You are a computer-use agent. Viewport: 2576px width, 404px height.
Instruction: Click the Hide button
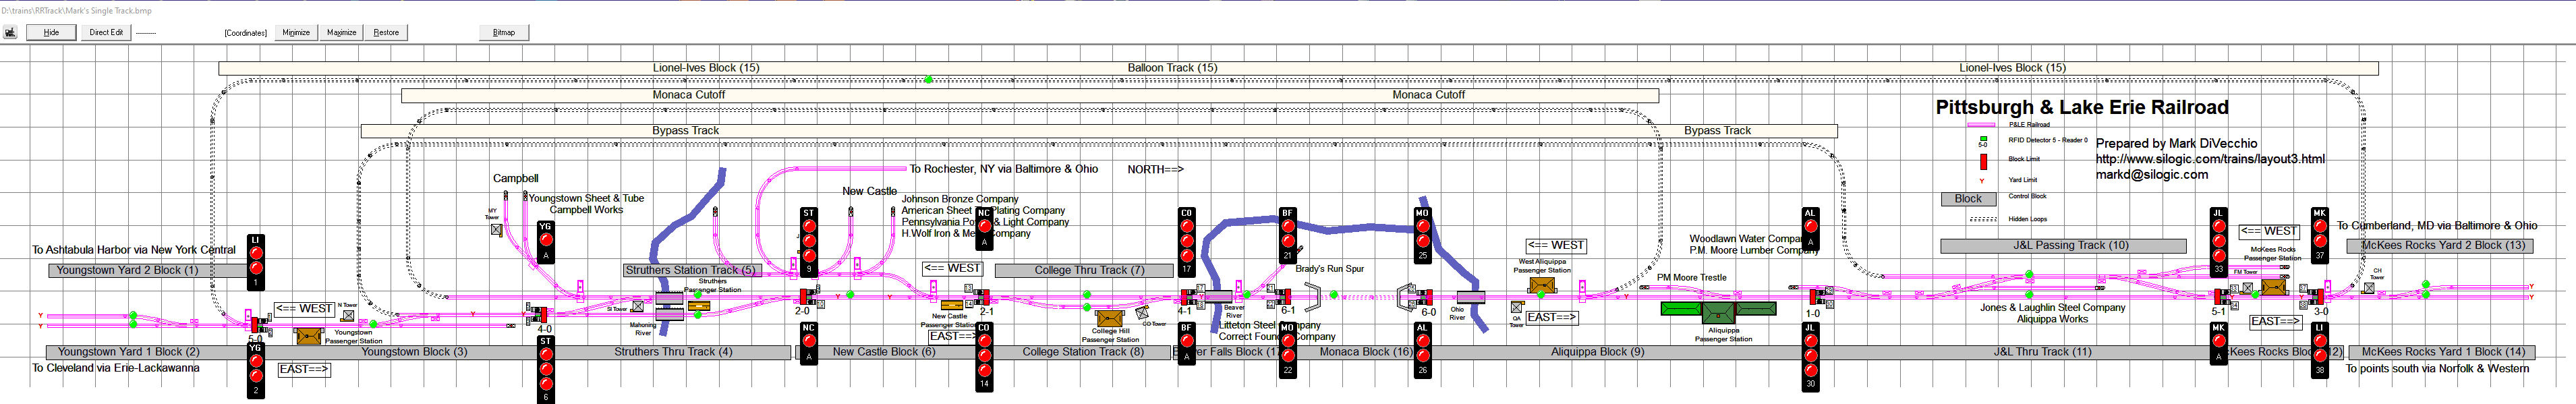(x=51, y=32)
